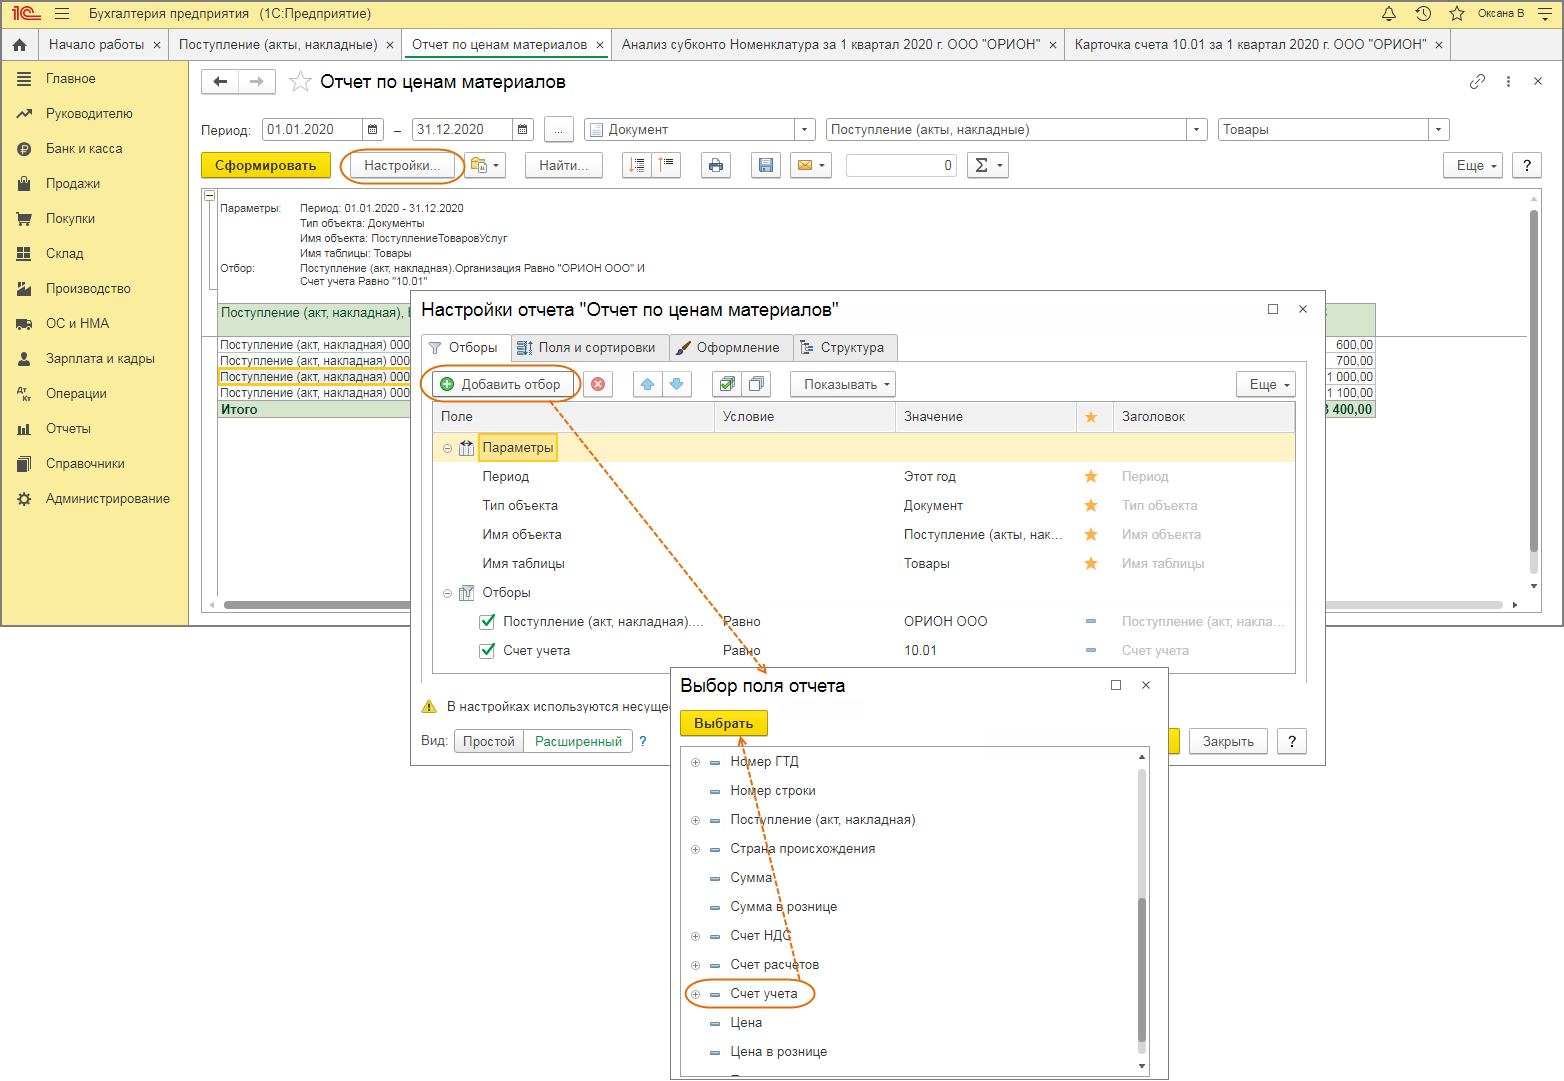Click the Добавить отбор button
The image size is (1564, 1081).
503,385
